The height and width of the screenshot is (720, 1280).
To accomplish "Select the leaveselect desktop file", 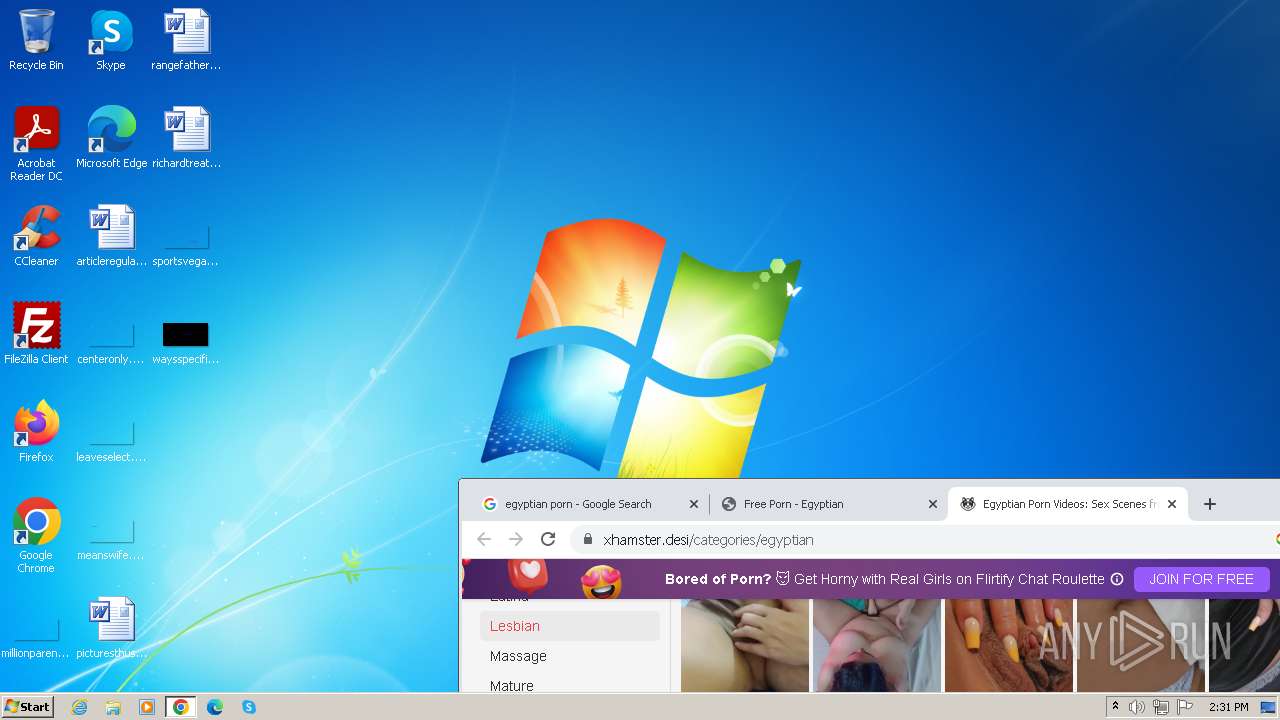I will tap(111, 440).
